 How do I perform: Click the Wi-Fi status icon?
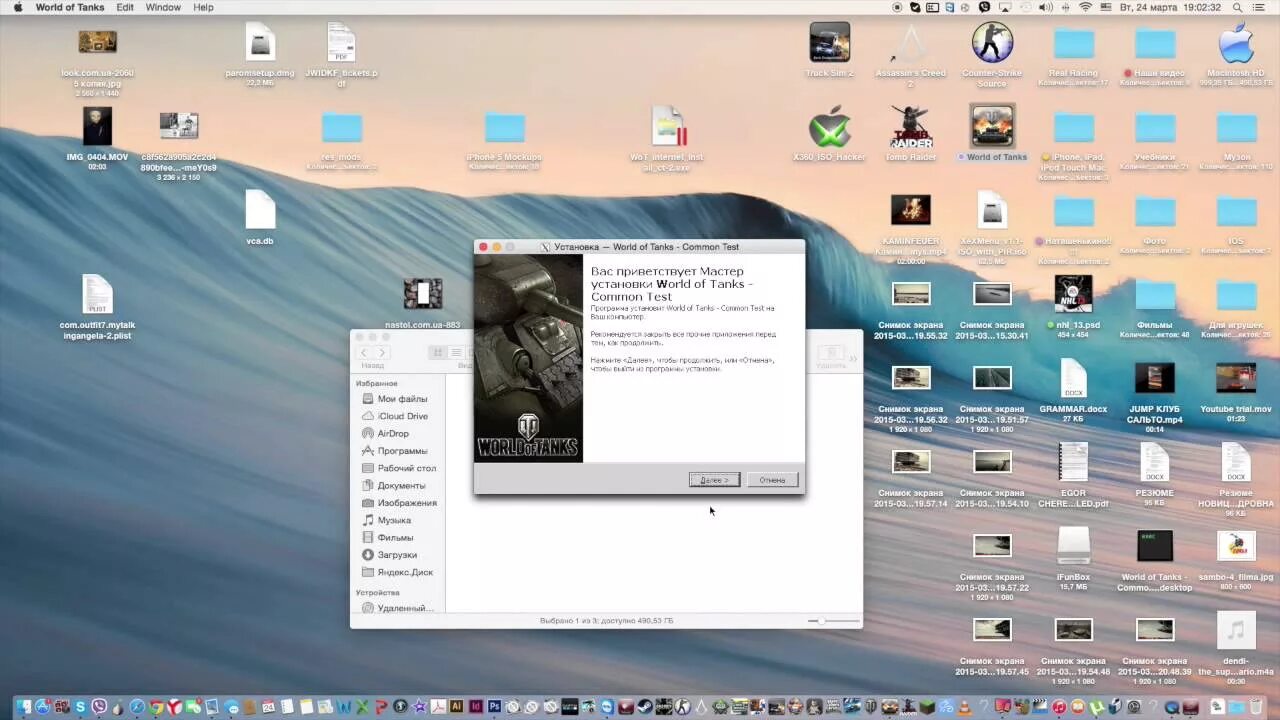pyautogui.click(x=1085, y=7)
